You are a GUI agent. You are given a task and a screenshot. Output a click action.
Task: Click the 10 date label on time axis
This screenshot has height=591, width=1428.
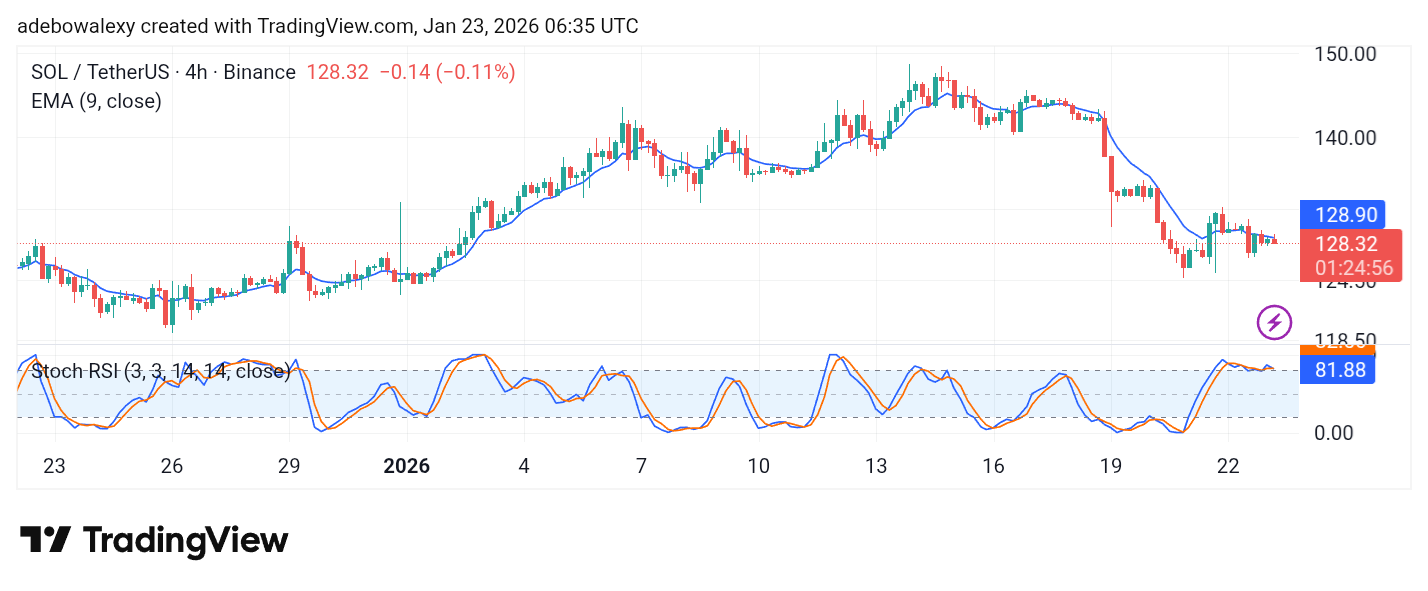(x=758, y=467)
